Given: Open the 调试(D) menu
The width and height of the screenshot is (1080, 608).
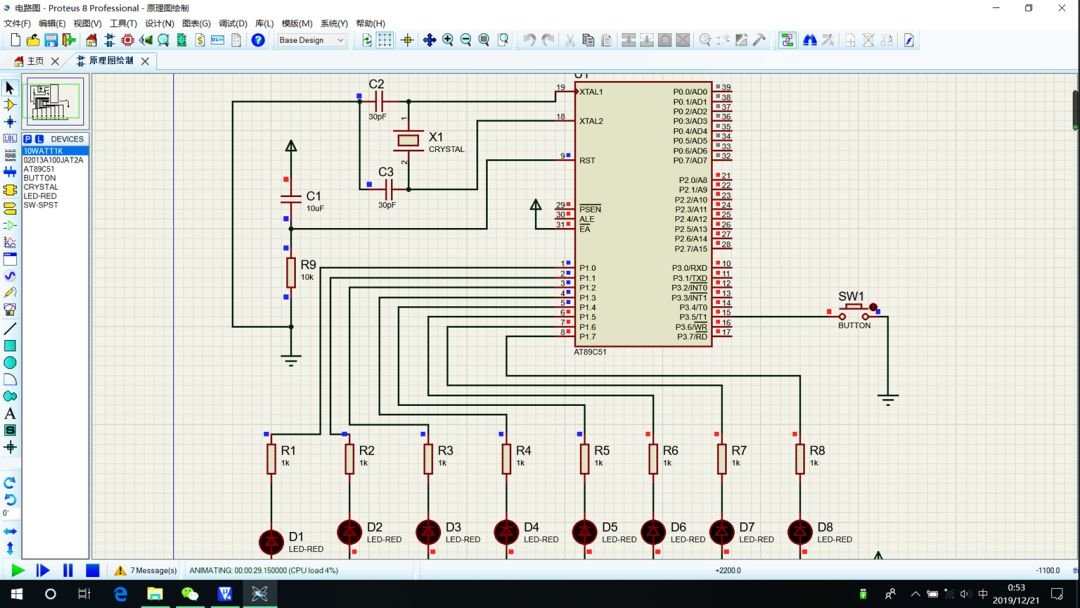Looking at the screenshot, I should tap(233, 23).
